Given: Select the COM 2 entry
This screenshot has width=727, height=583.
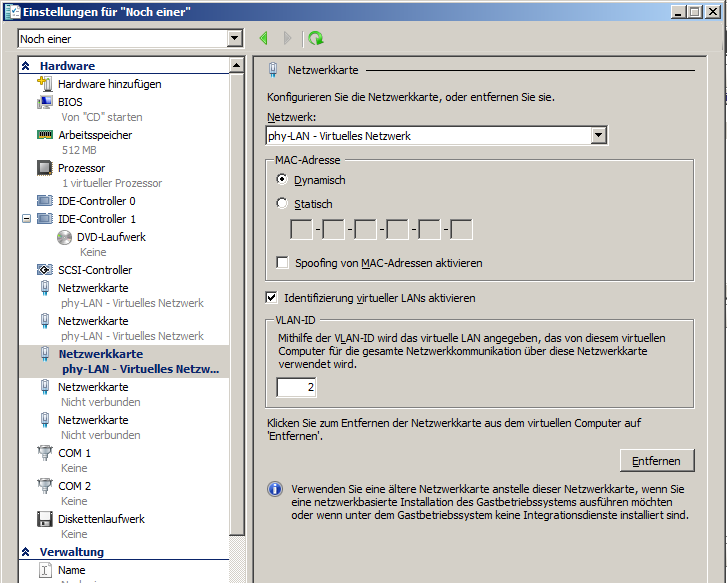Looking at the screenshot, I should coord(74,486).
